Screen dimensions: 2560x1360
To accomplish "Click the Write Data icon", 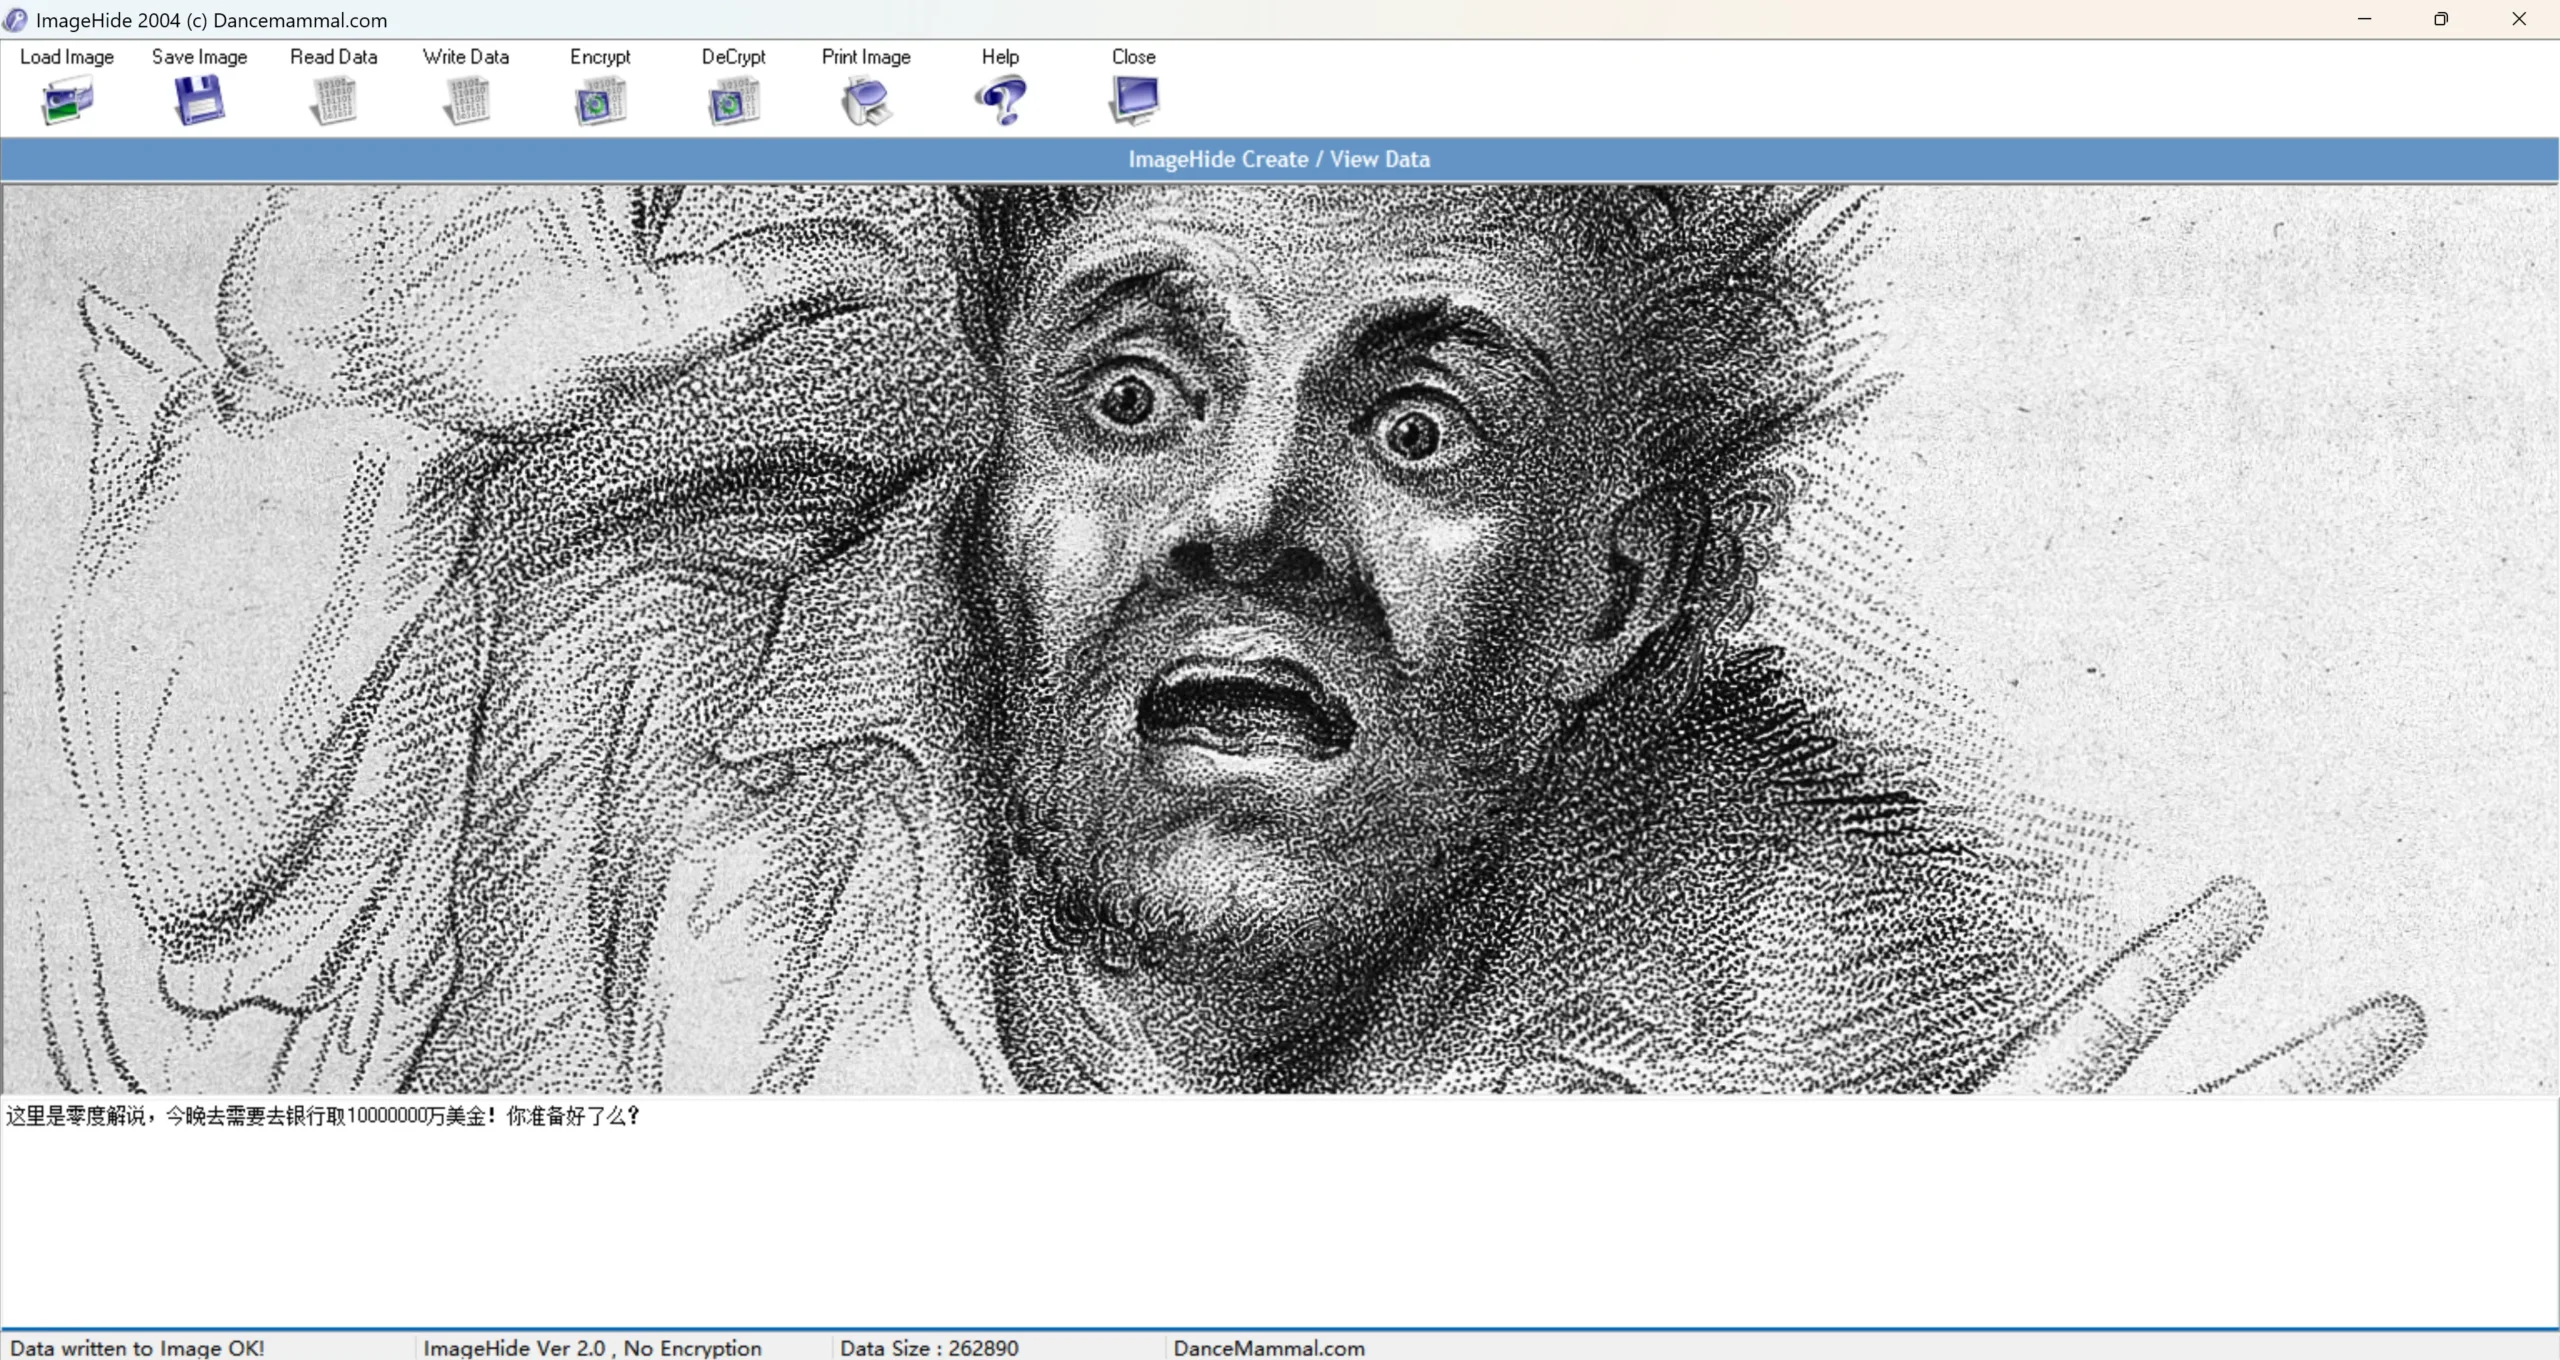I will (466, 101).
